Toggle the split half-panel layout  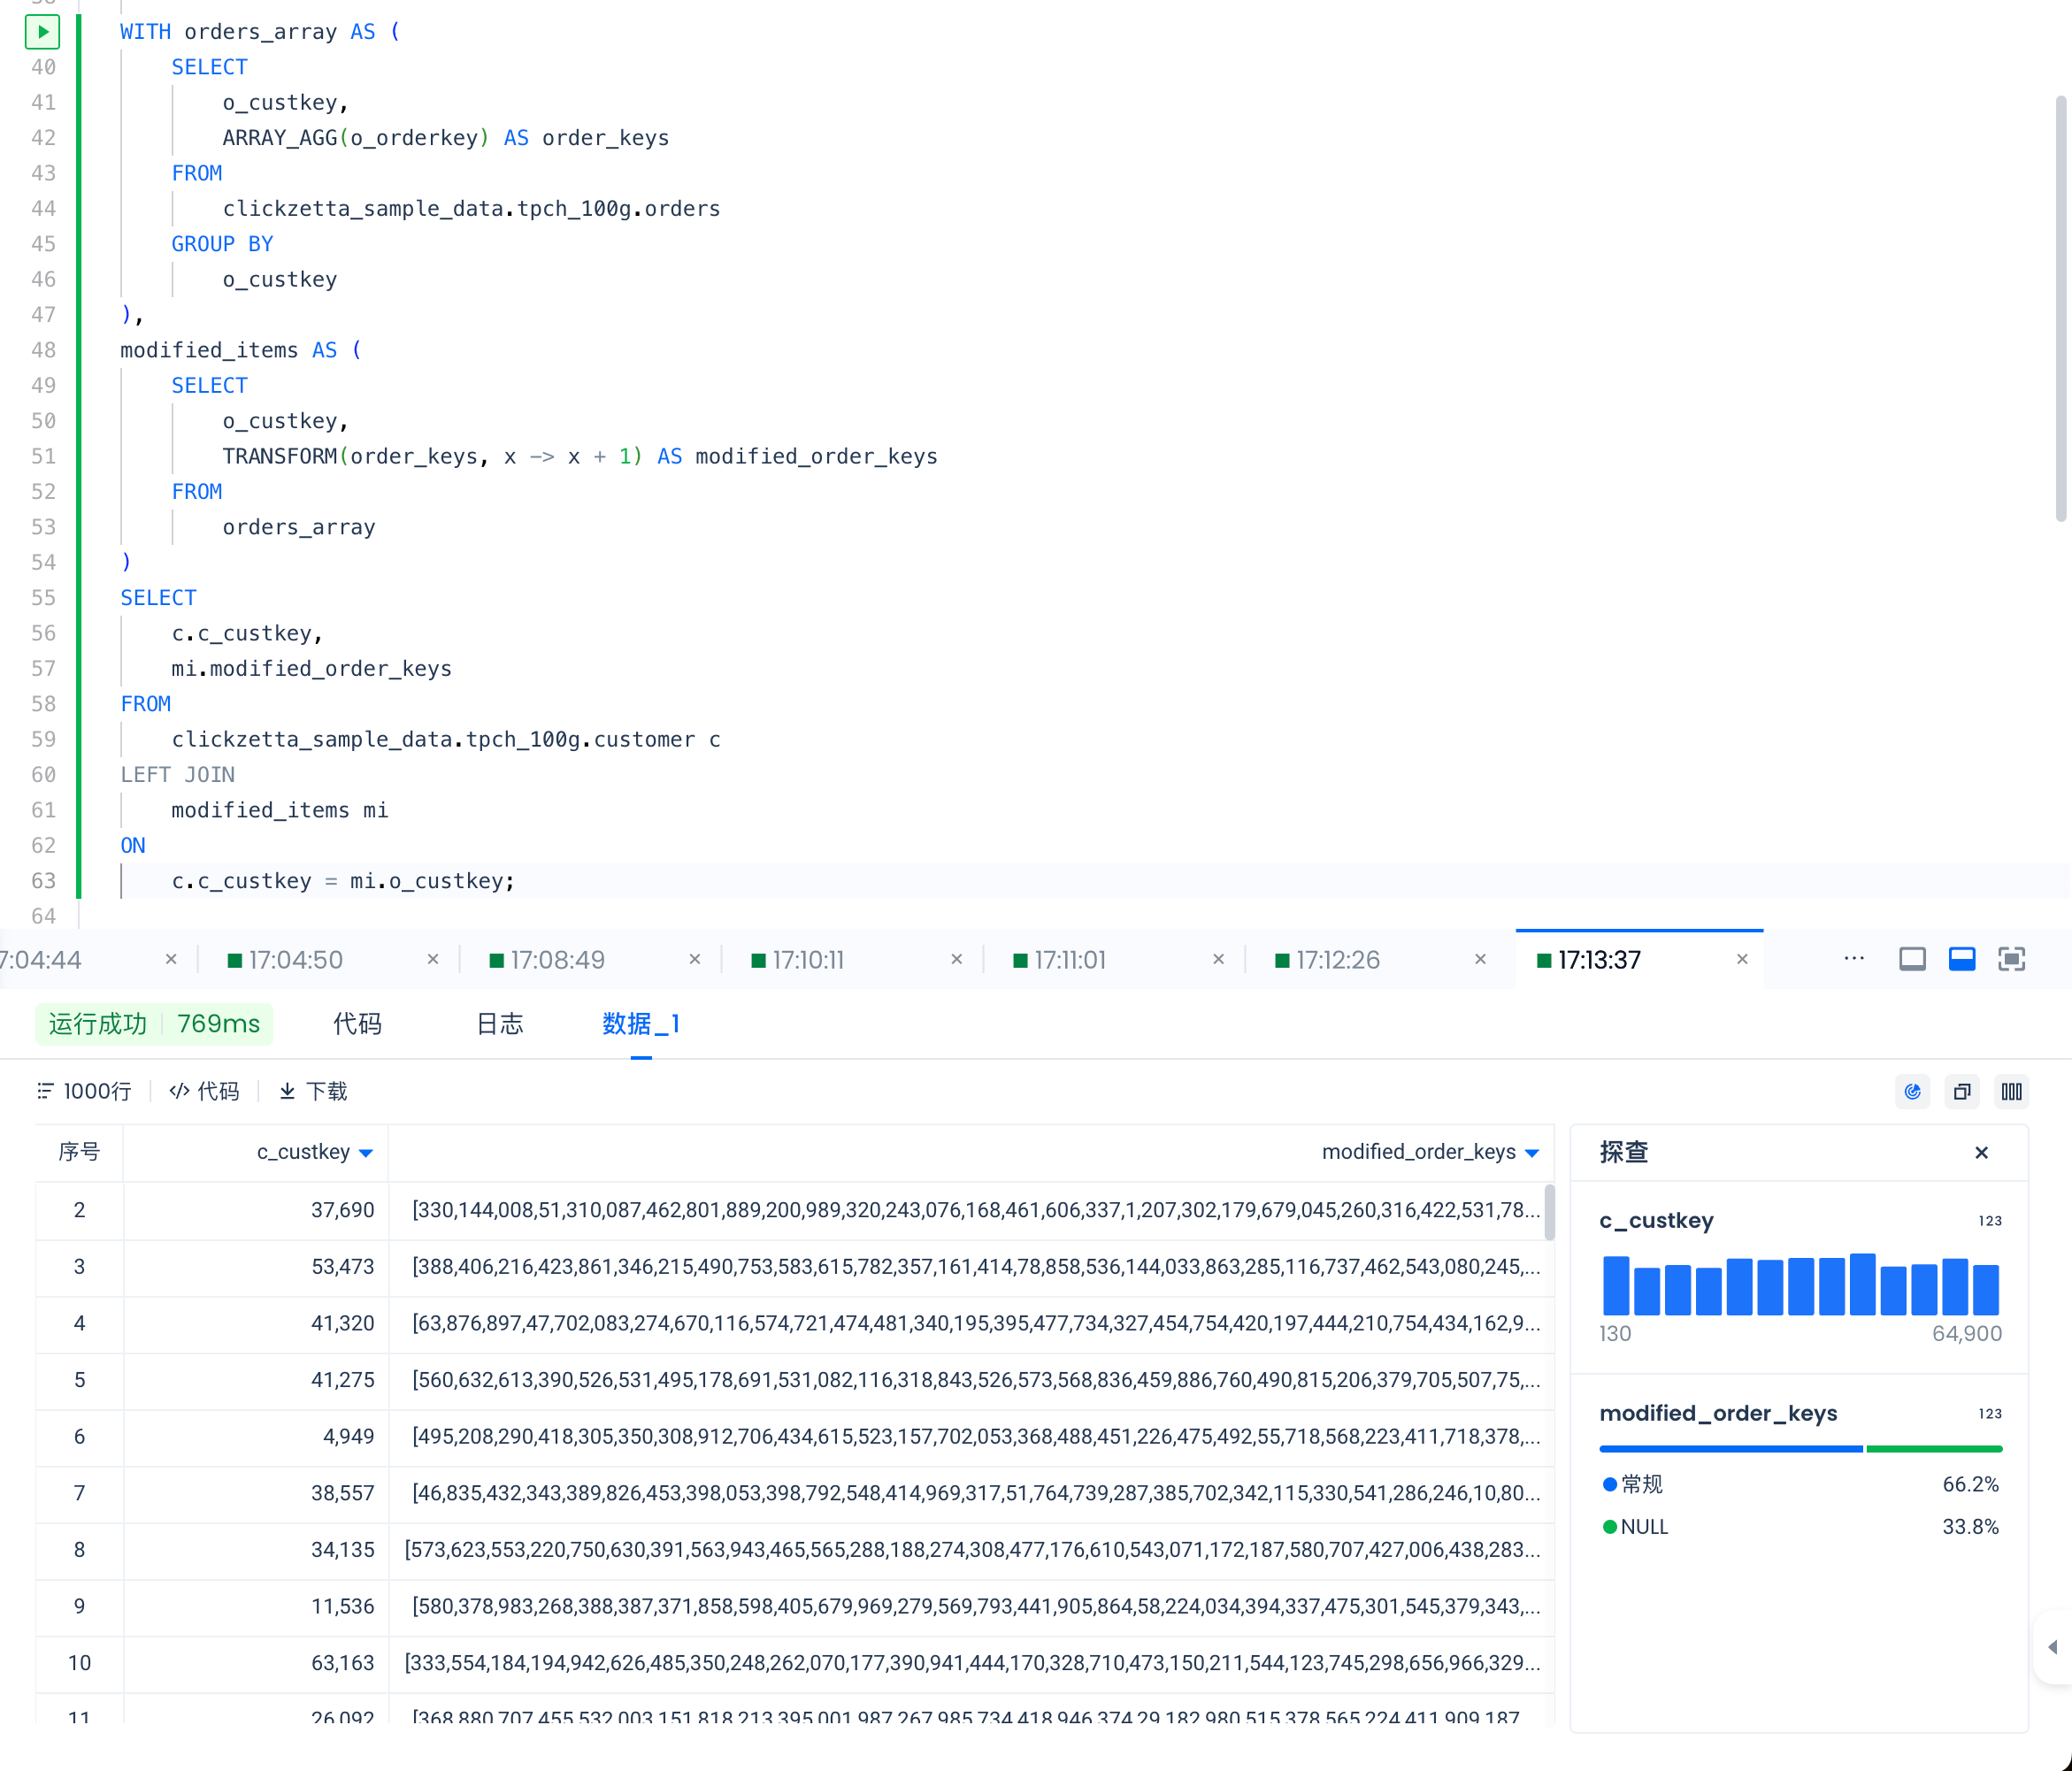click(1962, 960)
